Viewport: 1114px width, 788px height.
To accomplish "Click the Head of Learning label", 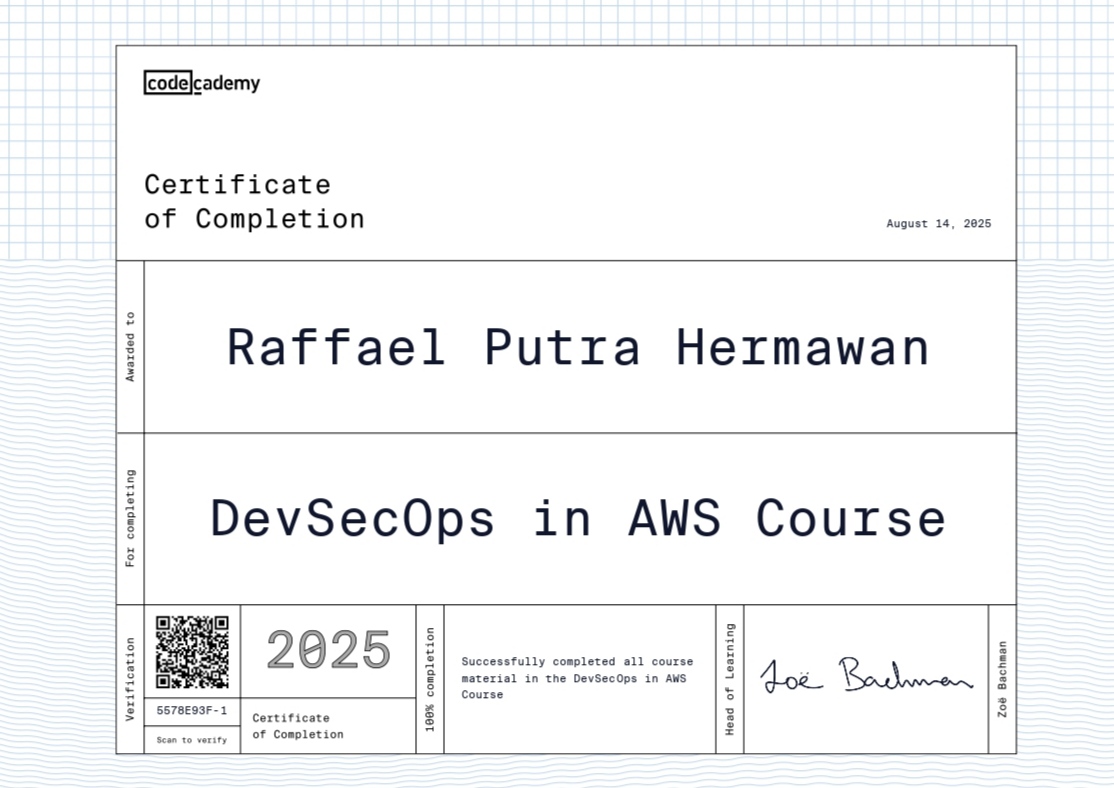I will [x=729, y=677].
